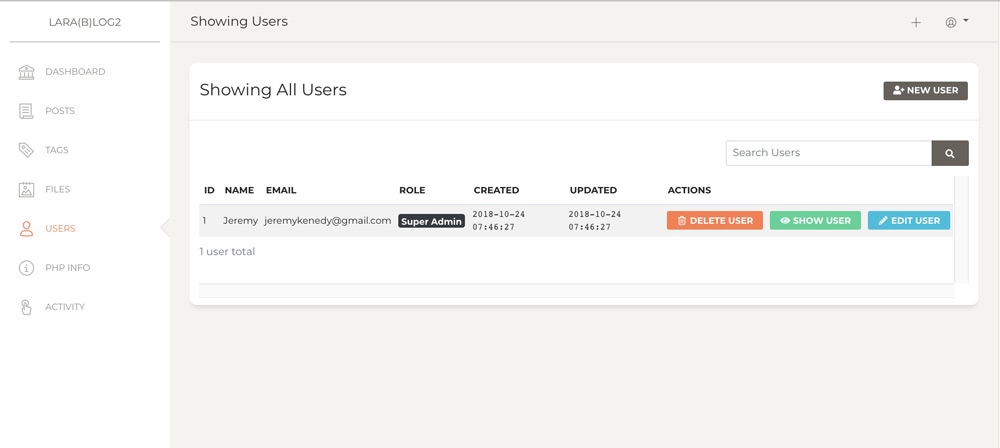Viewport: 1000px width, 448px height.
Task: Click the CREATED column header
Action: [x=496, y=190]
